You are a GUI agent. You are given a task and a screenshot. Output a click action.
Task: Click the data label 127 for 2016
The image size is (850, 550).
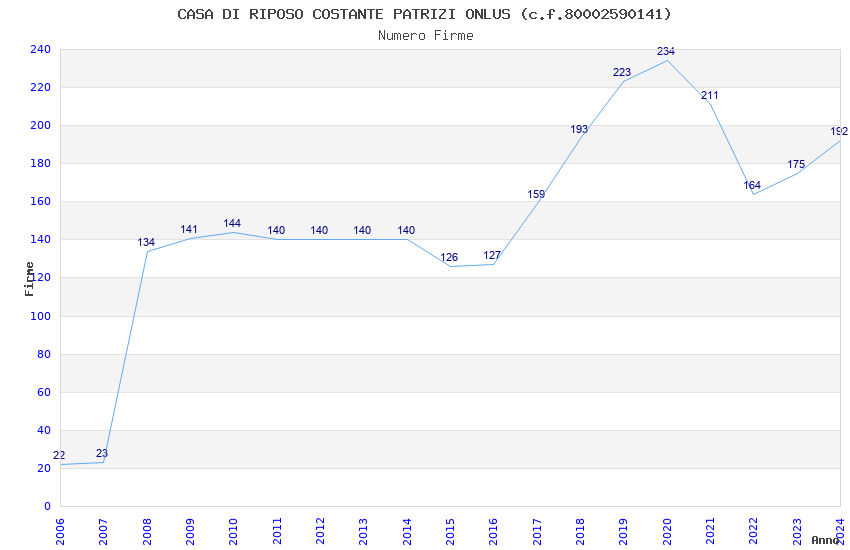click(x=492, y=255)
